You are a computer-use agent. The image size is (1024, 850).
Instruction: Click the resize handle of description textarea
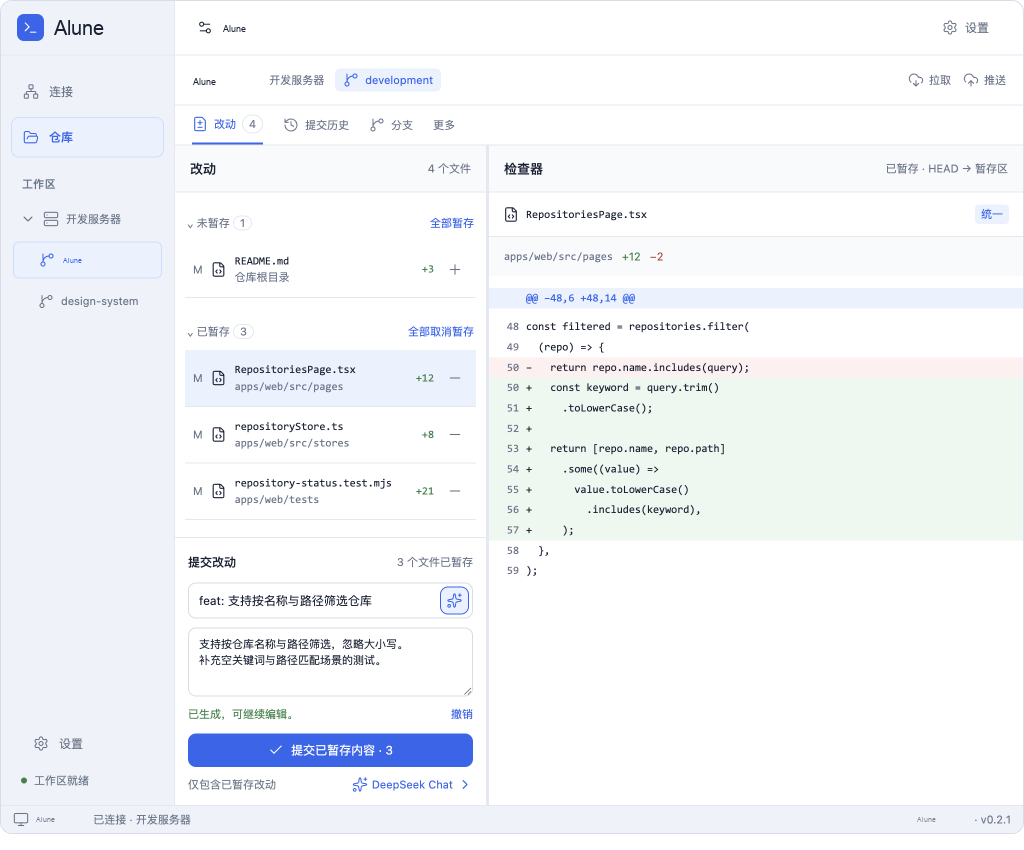pos(468,691)
